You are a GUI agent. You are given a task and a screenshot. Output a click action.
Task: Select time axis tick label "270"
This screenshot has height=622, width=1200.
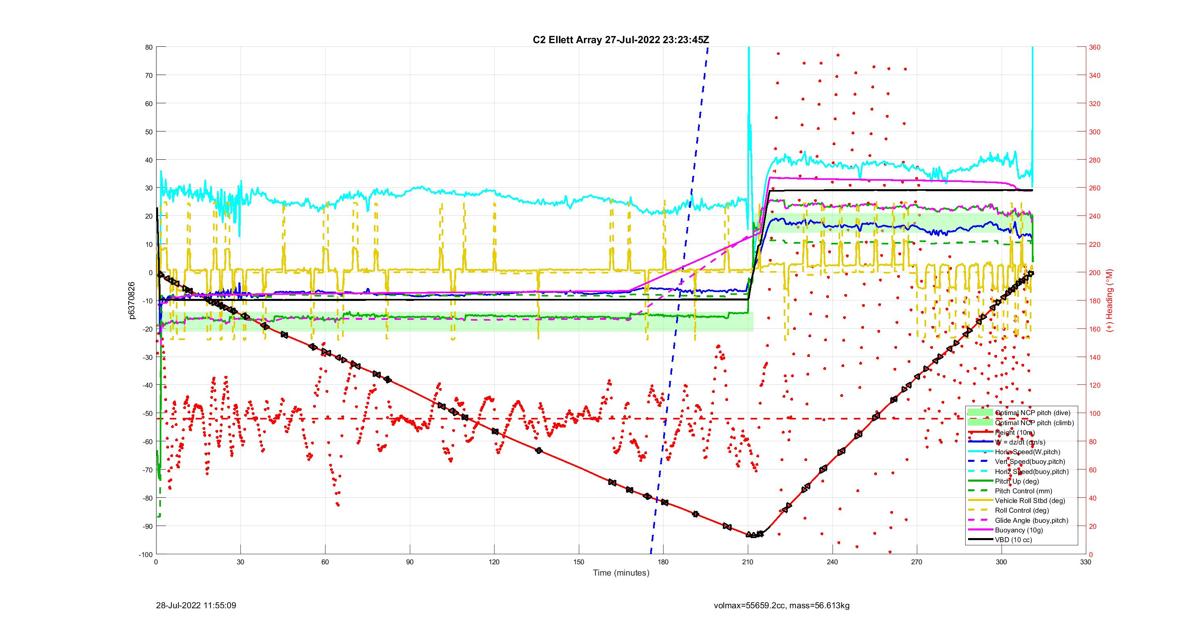[917, 563]
